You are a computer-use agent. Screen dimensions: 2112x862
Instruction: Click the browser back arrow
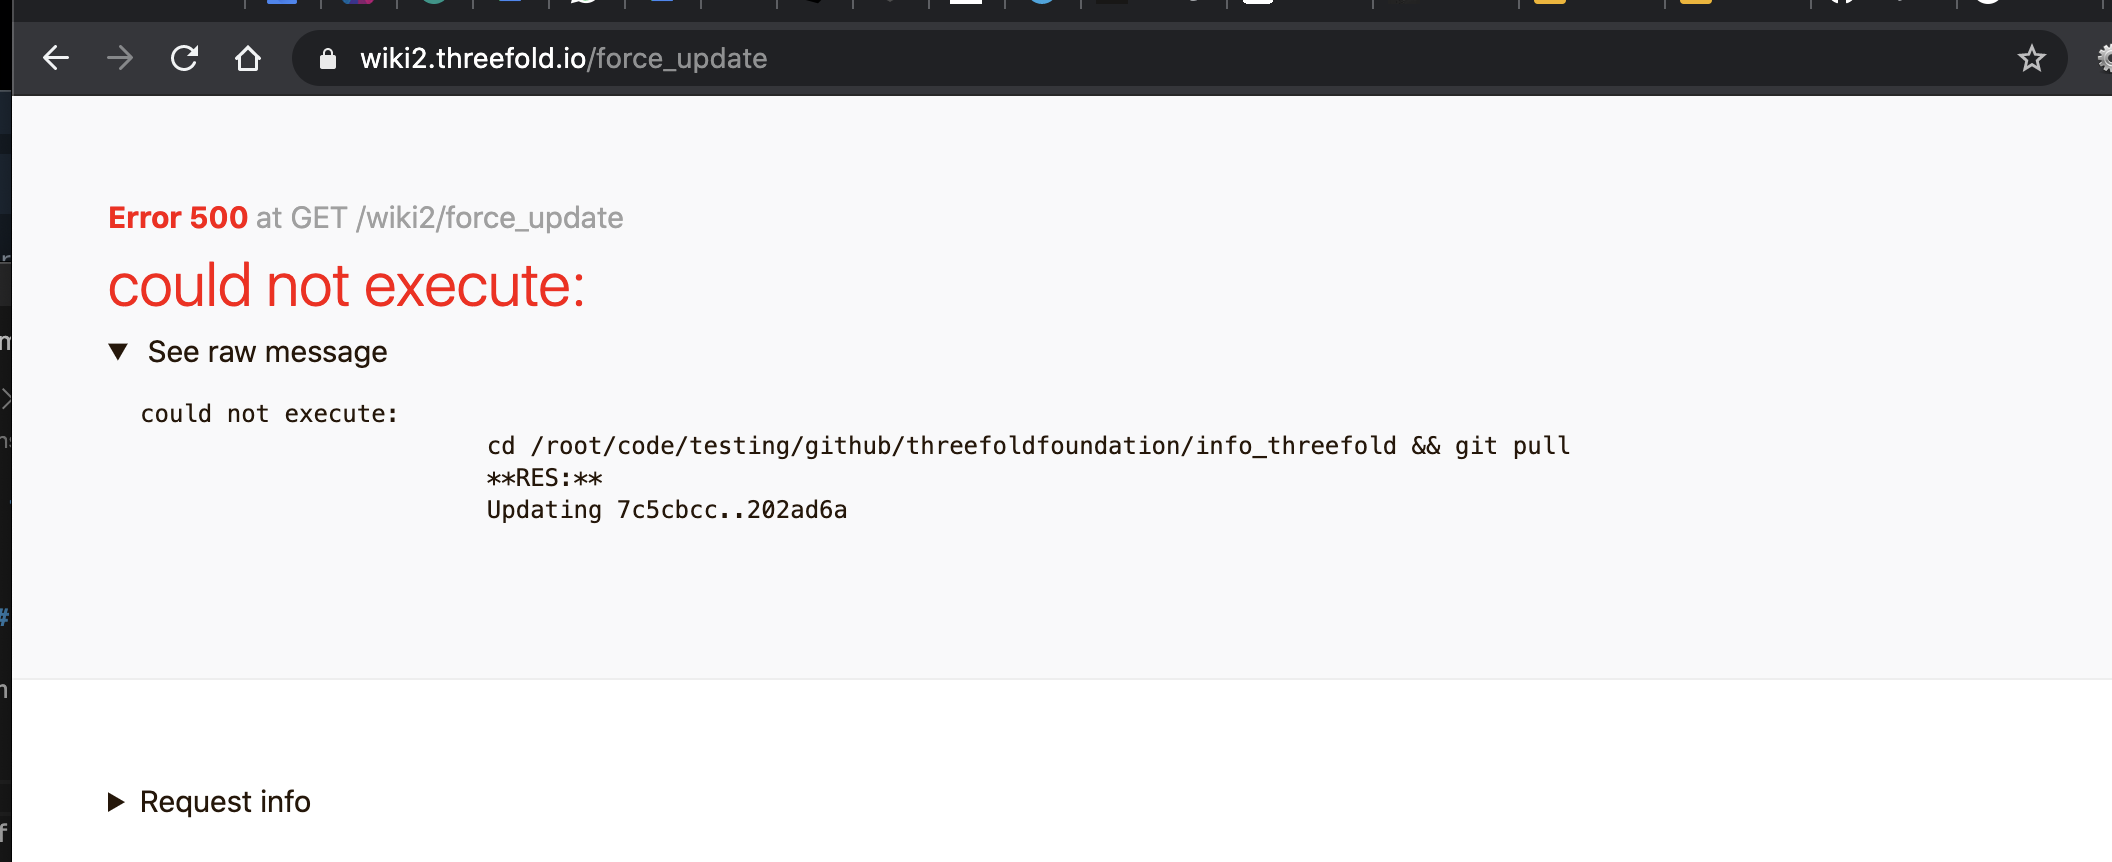[x=57, y=58]
